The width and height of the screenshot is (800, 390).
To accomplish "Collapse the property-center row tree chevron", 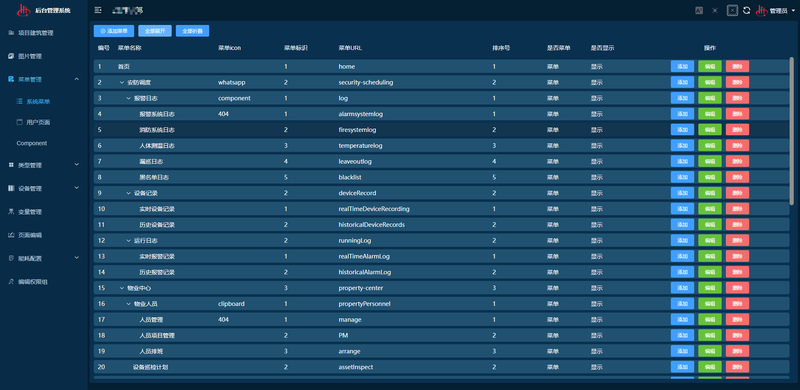I will pyautogui.click(x=122, y=288).
